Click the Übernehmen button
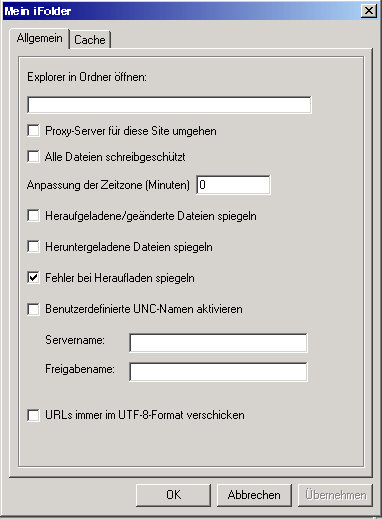The height and width of the screenshot is (519, 382). (335, 495)
